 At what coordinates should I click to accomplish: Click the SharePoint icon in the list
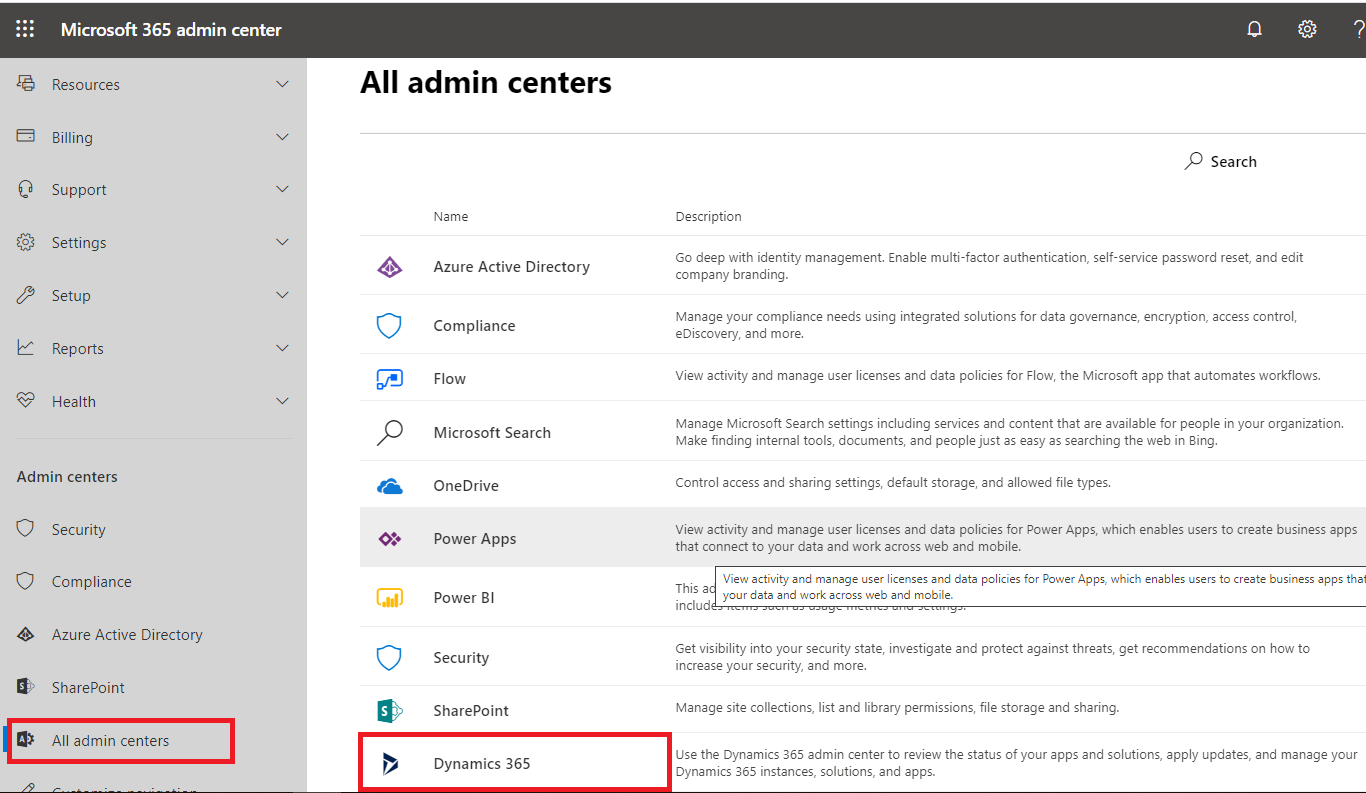pyautogui.click(x=389, y=711)
